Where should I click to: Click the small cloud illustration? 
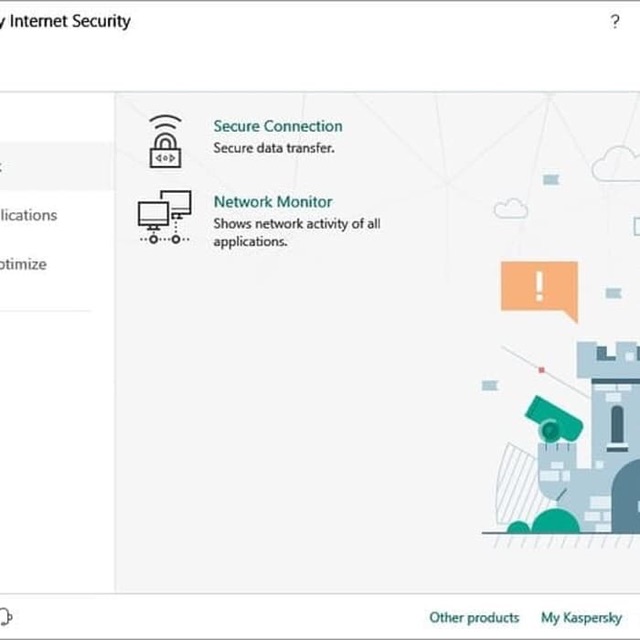tap(511, 208)
